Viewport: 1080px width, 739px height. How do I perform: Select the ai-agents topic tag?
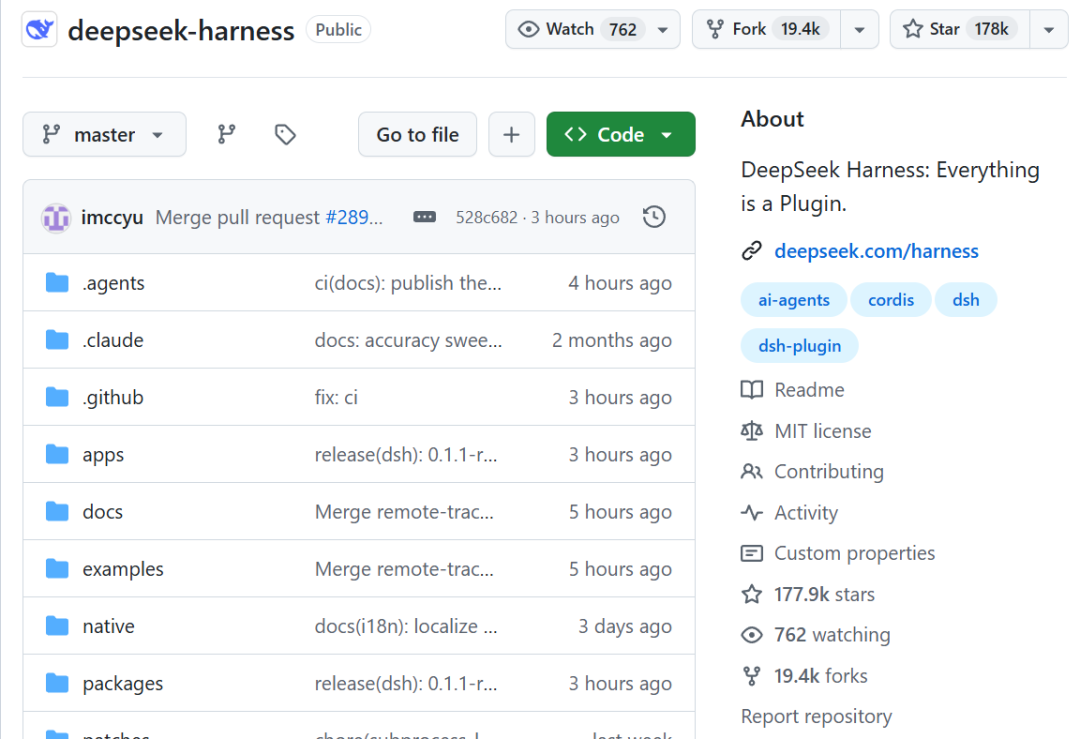793,300
